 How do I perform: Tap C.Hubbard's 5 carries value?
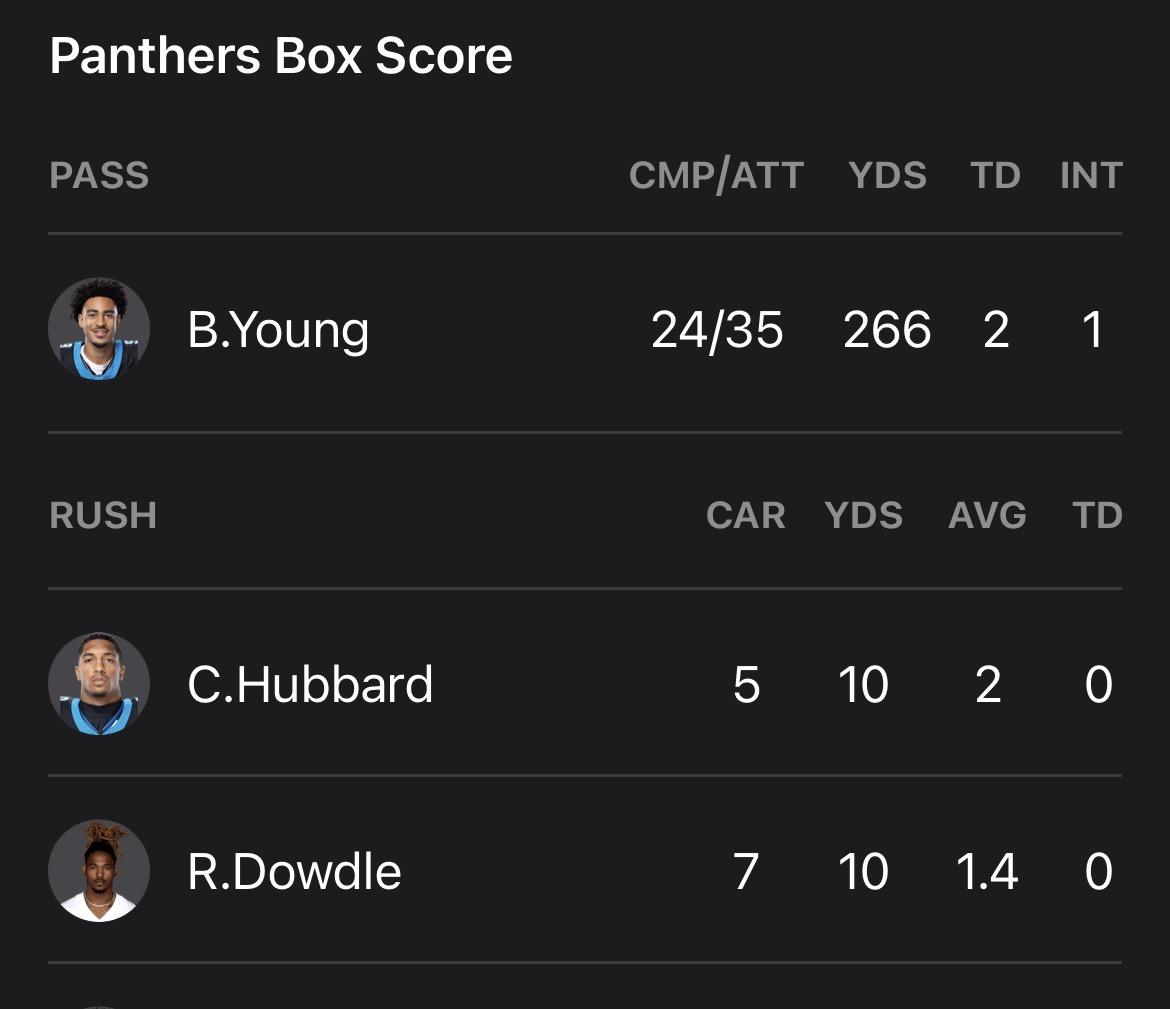point(746,685)
